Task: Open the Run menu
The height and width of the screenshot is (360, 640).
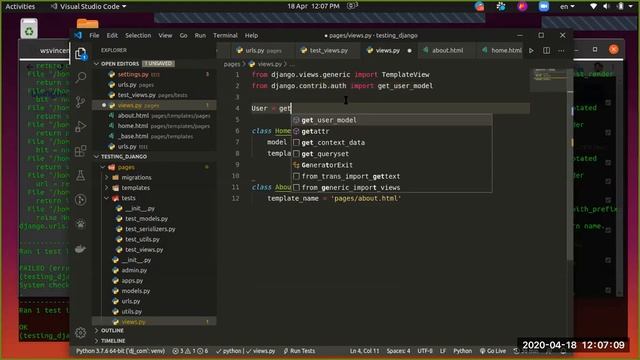Action: coord(200,36)
